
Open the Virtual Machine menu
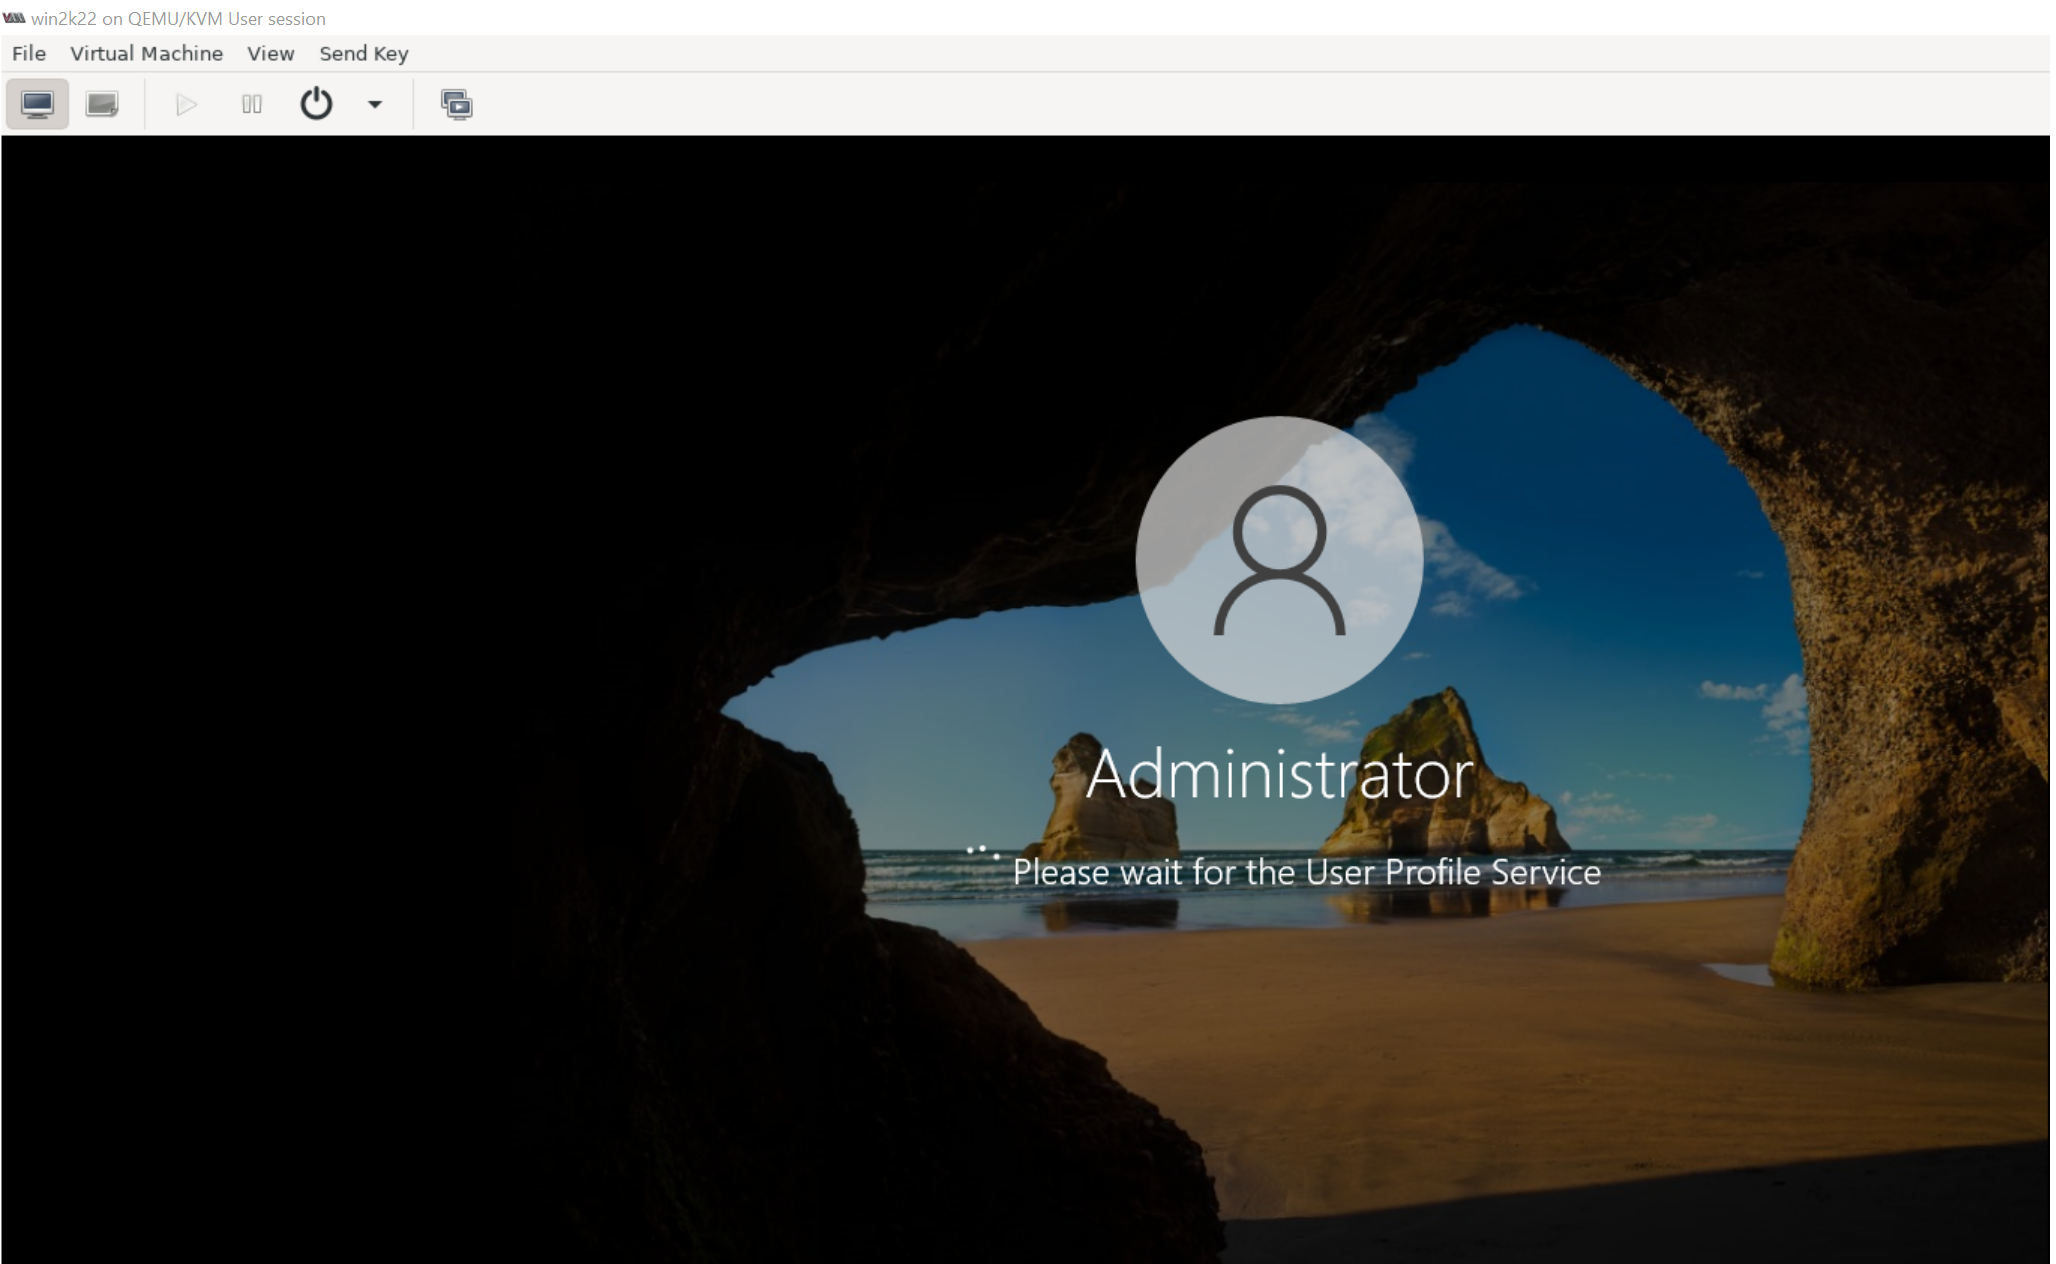[x=146, y=54]
